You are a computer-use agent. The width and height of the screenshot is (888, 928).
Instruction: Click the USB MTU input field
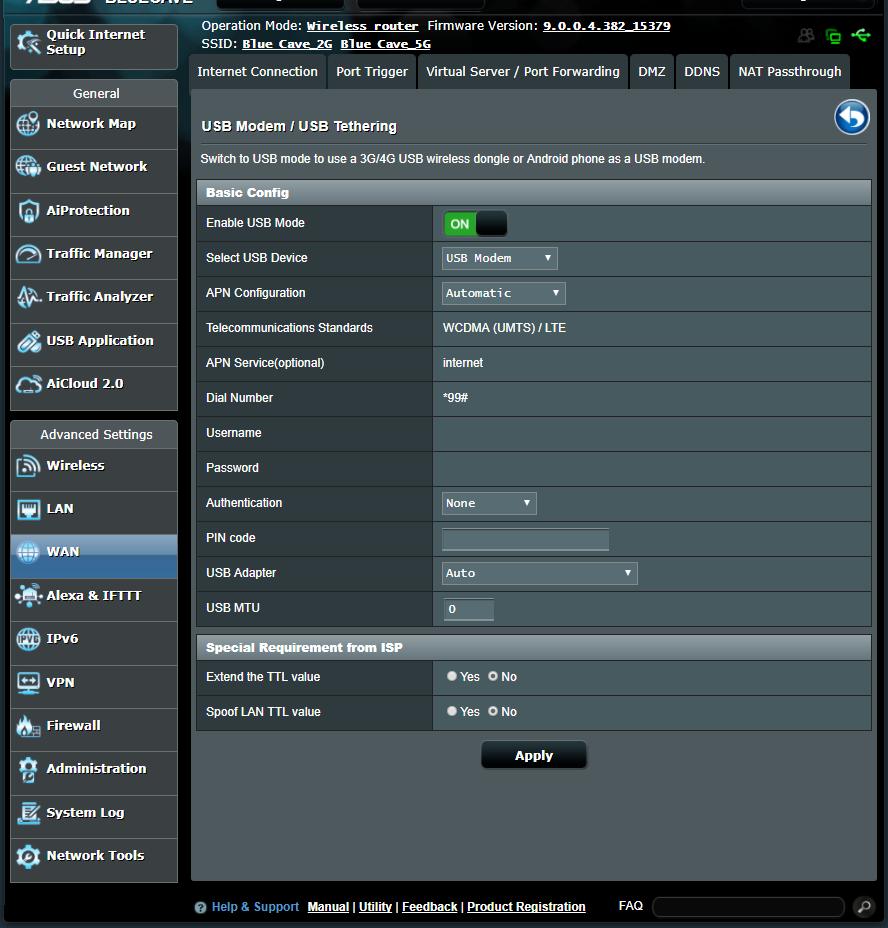click(468, 609)
